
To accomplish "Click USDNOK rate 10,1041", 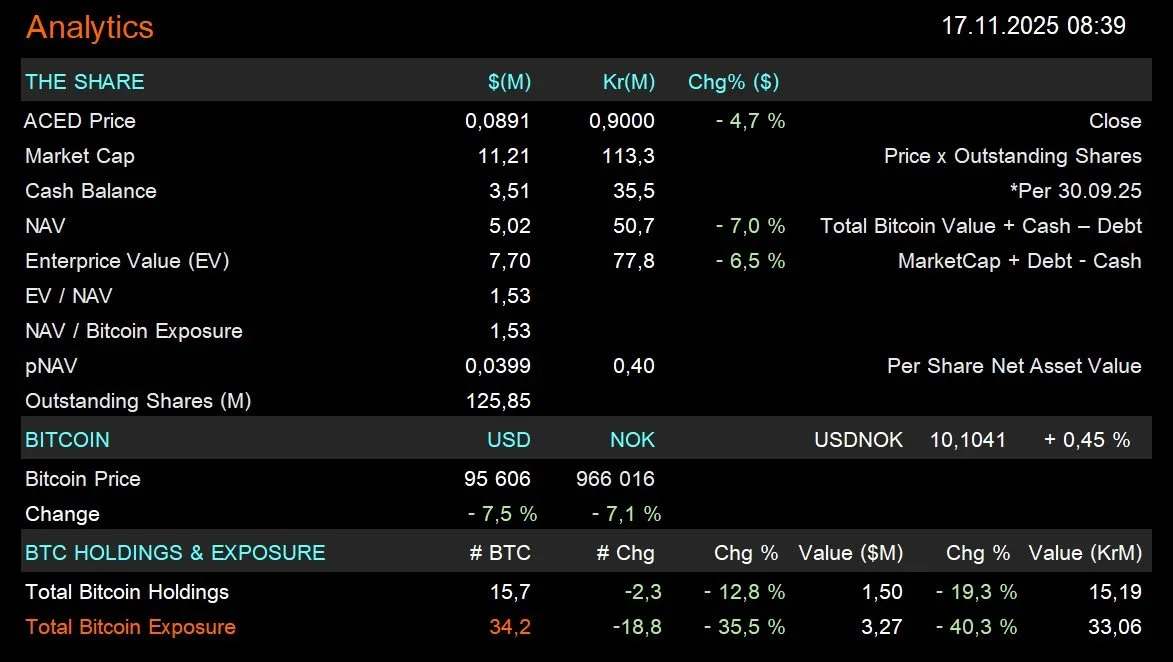I will pyautogui.click(x=968, y=440).
